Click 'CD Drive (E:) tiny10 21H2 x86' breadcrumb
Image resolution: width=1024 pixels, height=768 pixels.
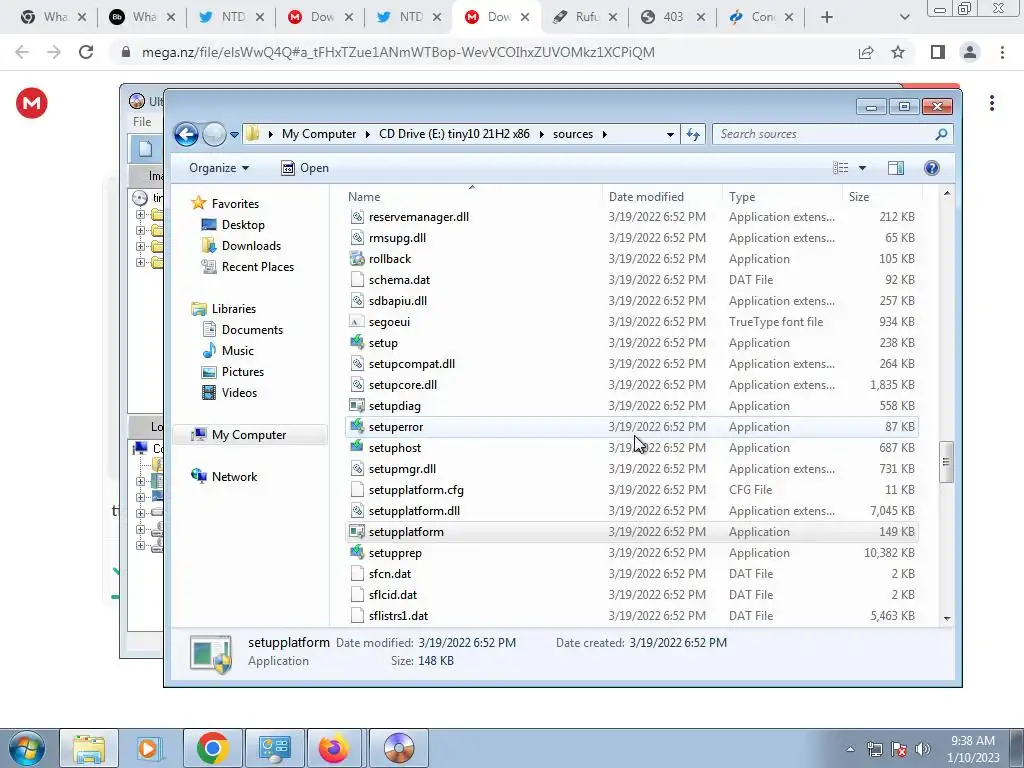pos(455,134)
